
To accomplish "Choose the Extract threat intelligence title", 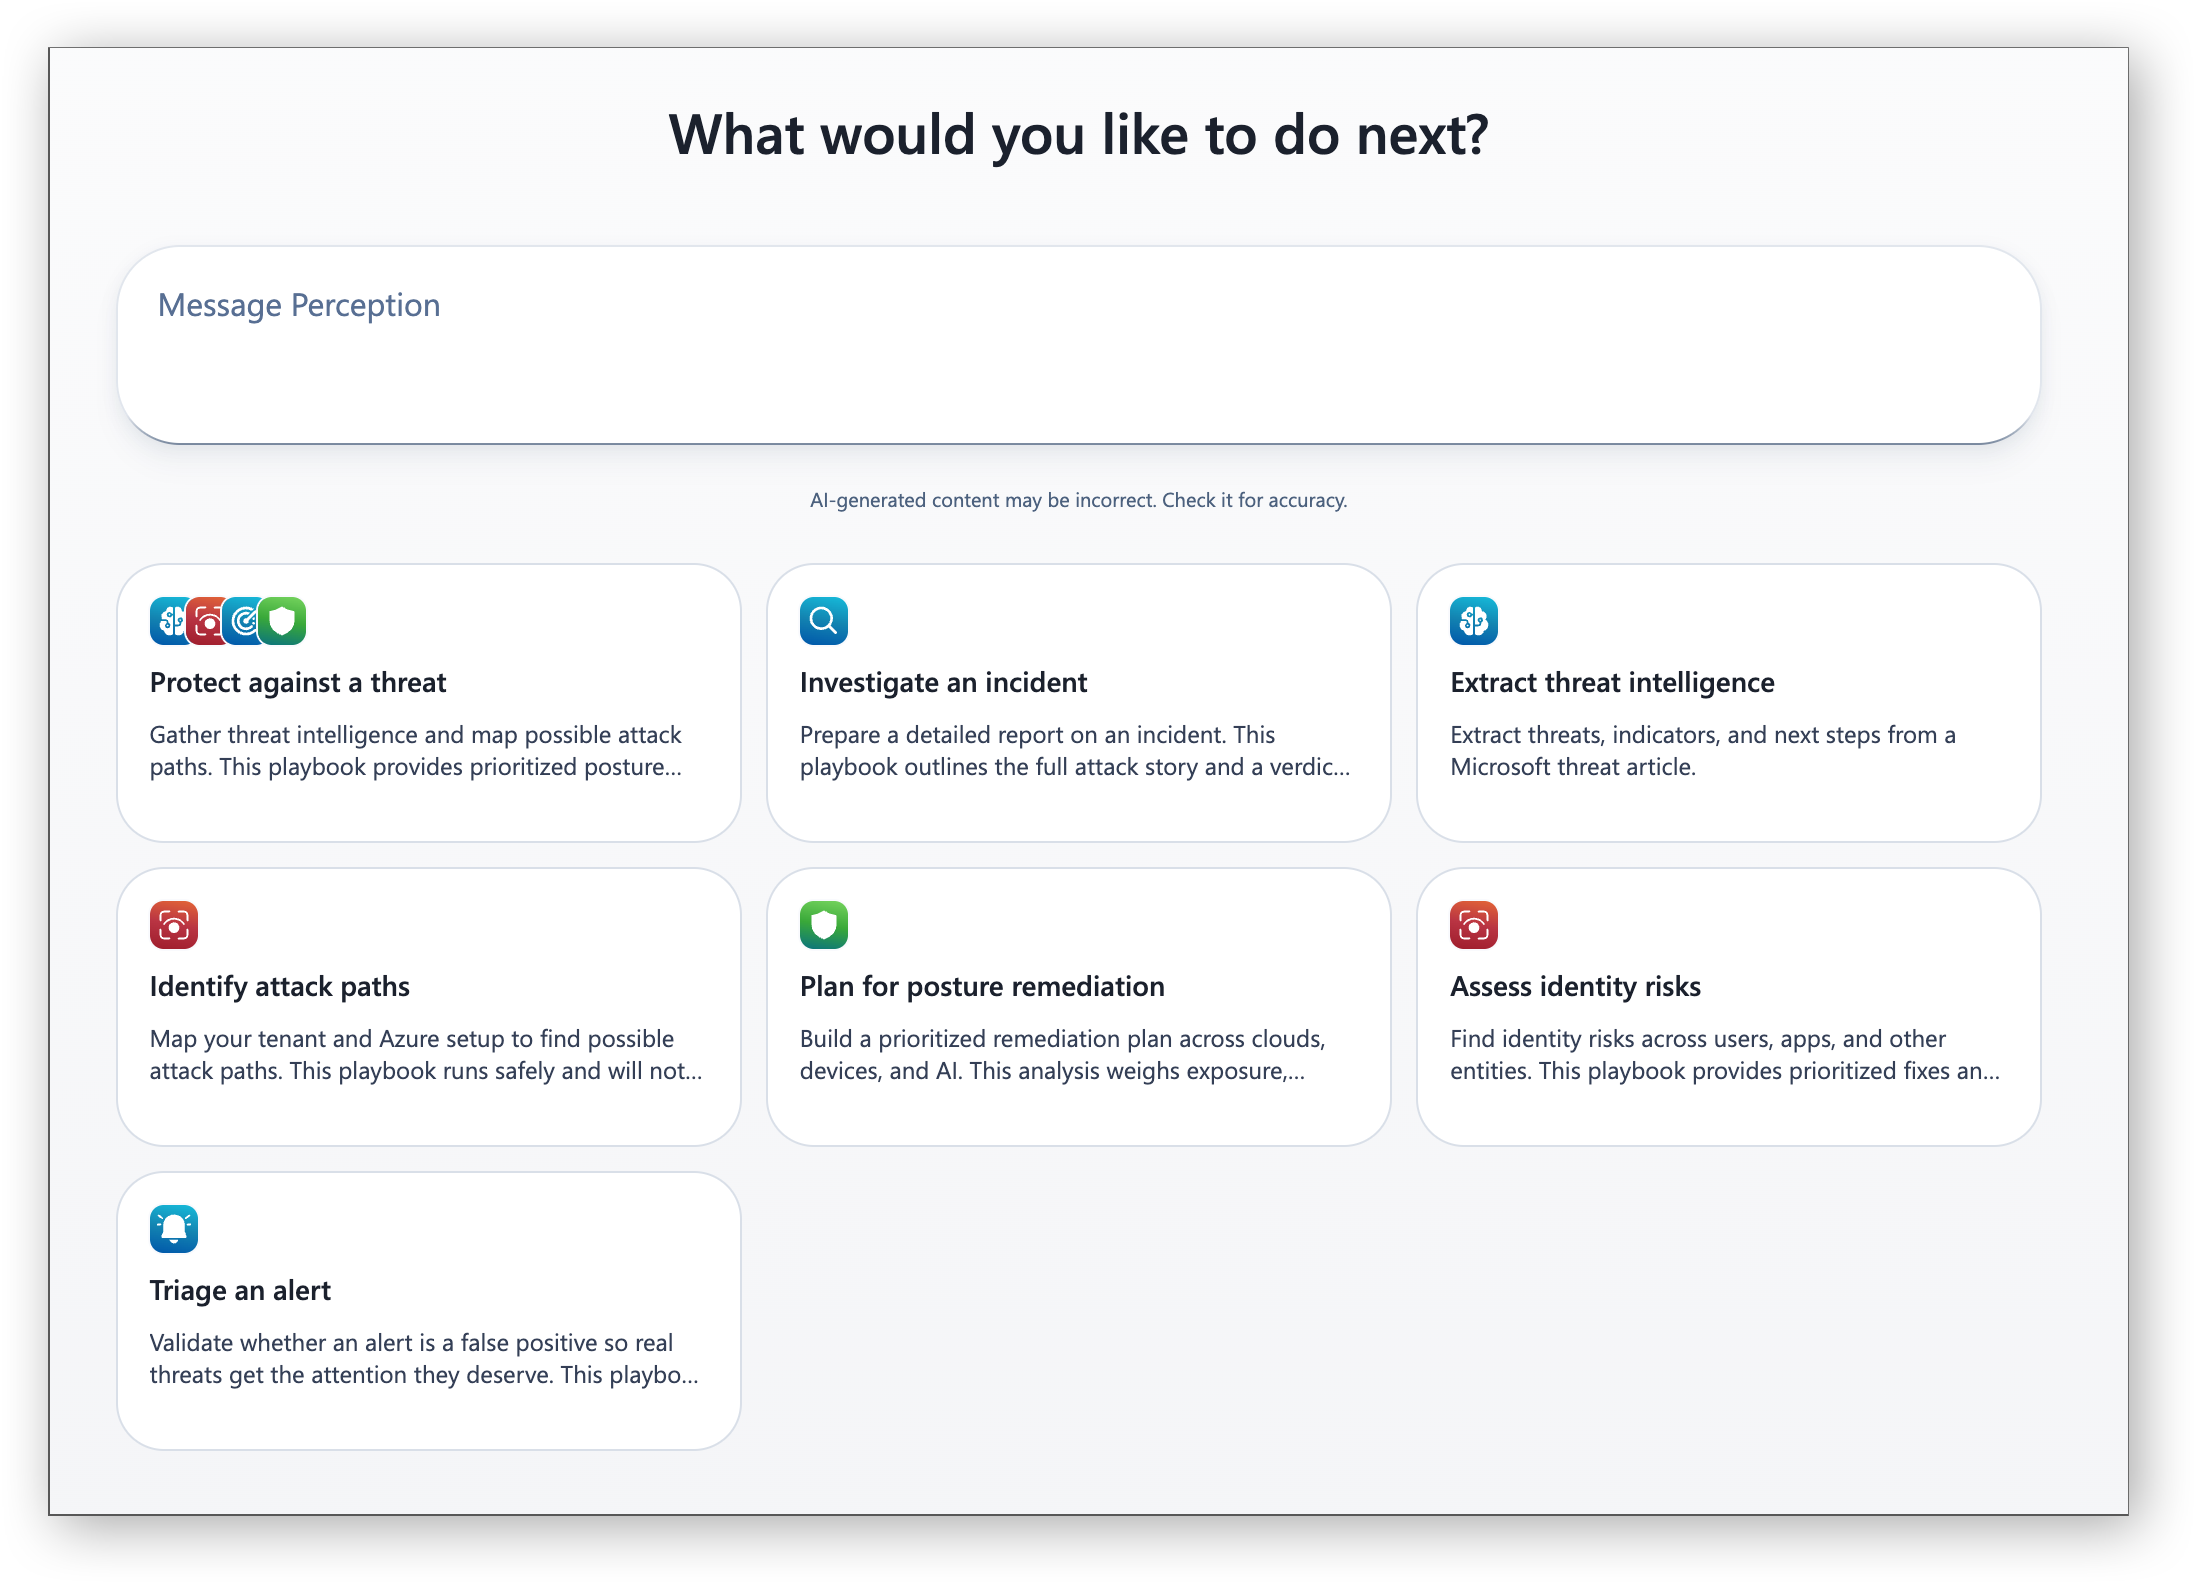I will 1612,682.
